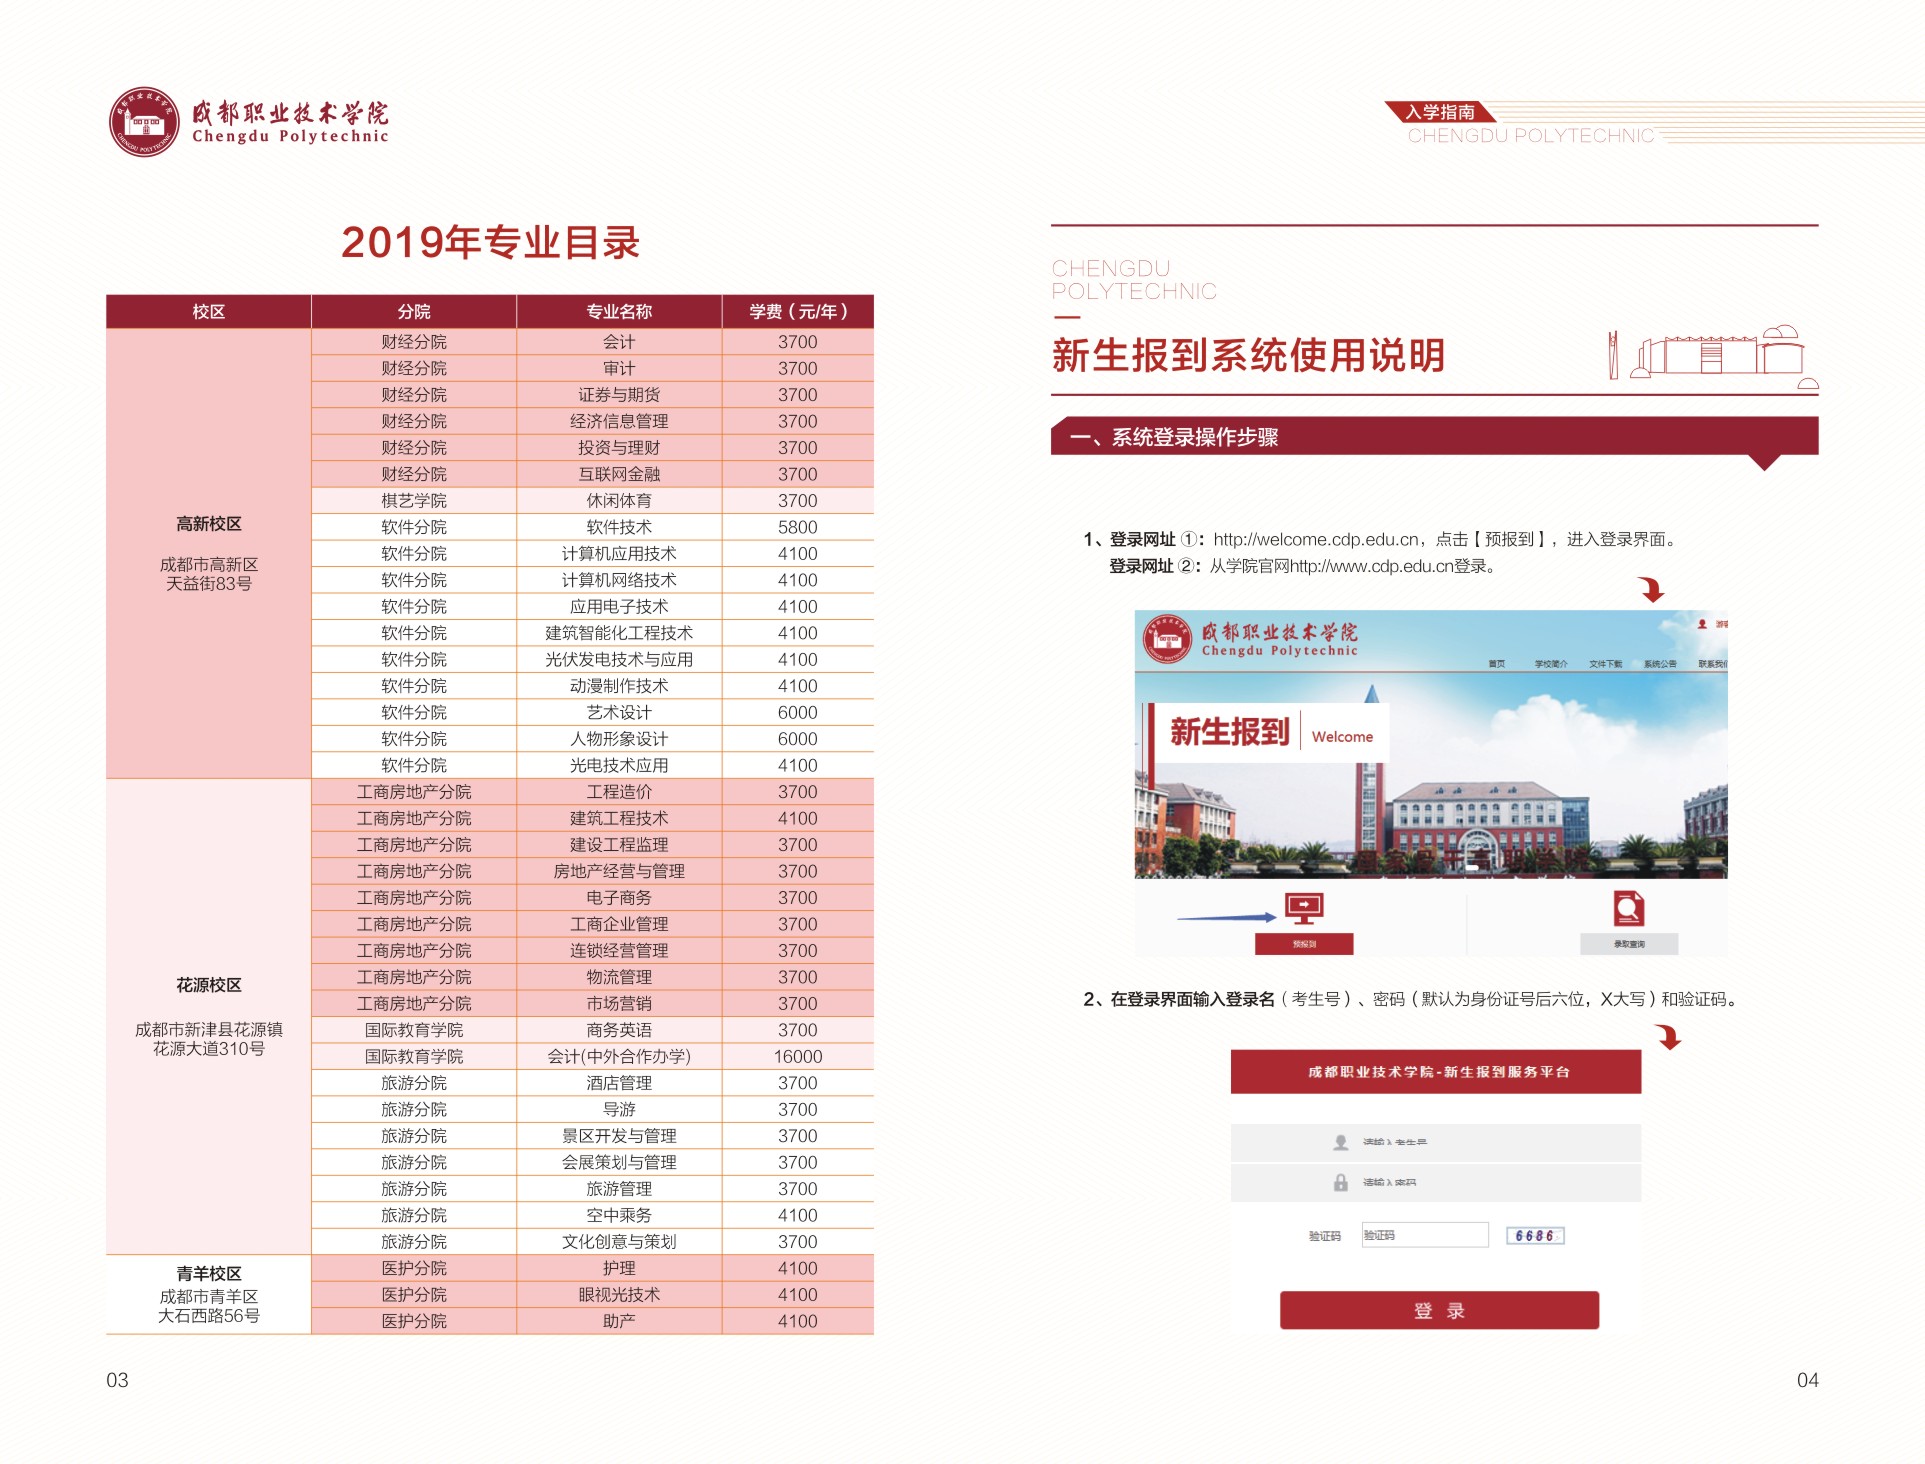Click the 一、系统登录操作步骤 section bar
The image size is (1925, 1464).
[x=1434, y=437]
